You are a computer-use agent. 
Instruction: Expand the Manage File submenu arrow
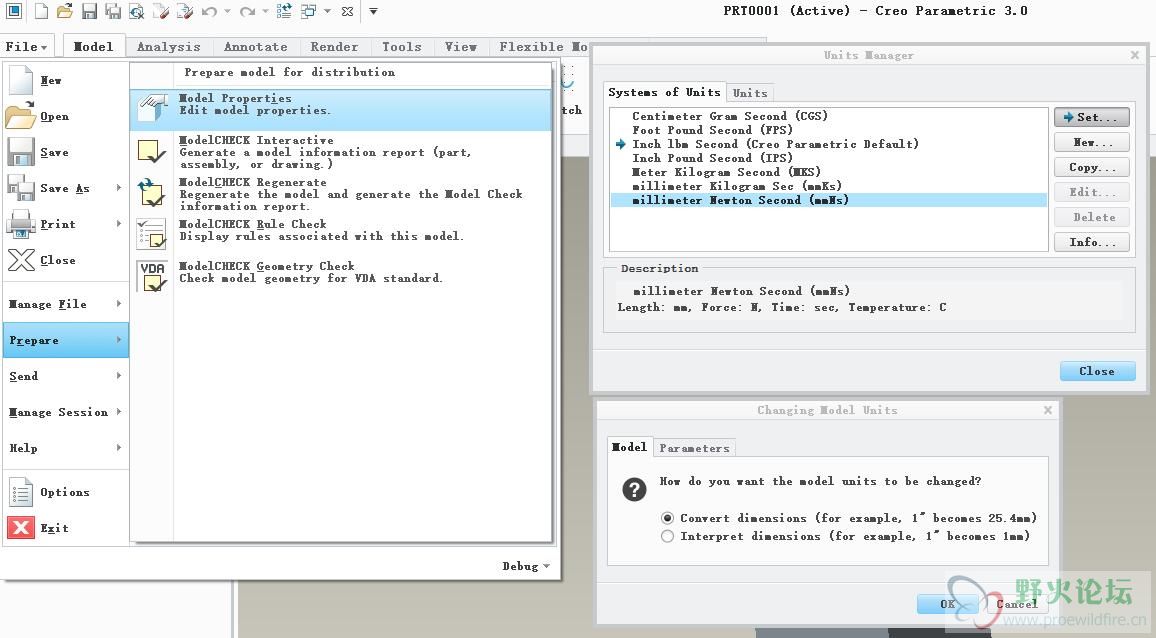[x=119, y=303]
